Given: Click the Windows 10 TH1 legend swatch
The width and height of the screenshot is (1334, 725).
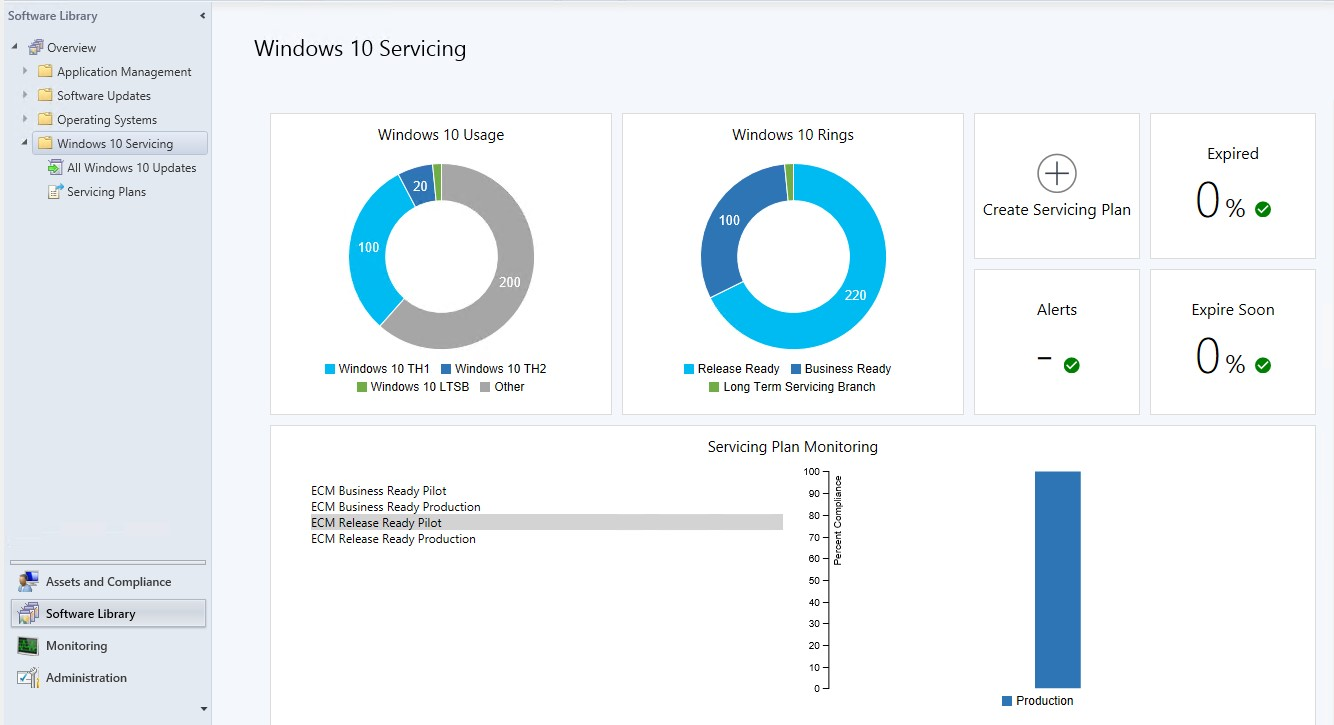Looking at the screenshot, I should [330, 369].
